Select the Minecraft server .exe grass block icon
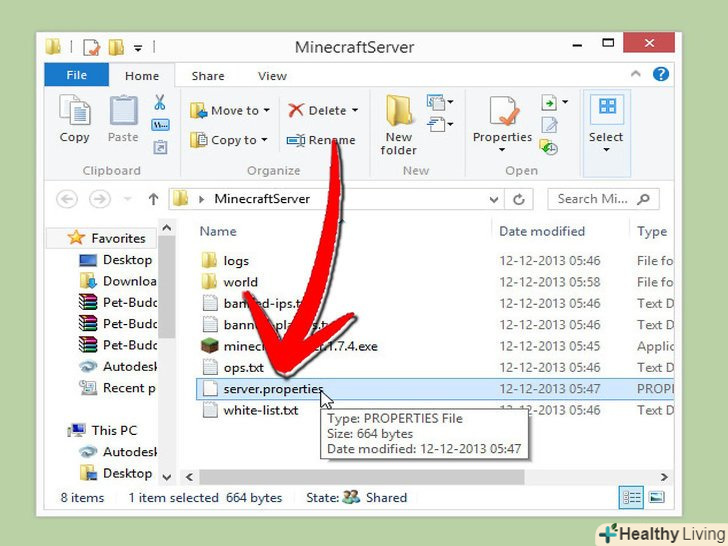Screen dimensions: 728x546 coord(210,346)
